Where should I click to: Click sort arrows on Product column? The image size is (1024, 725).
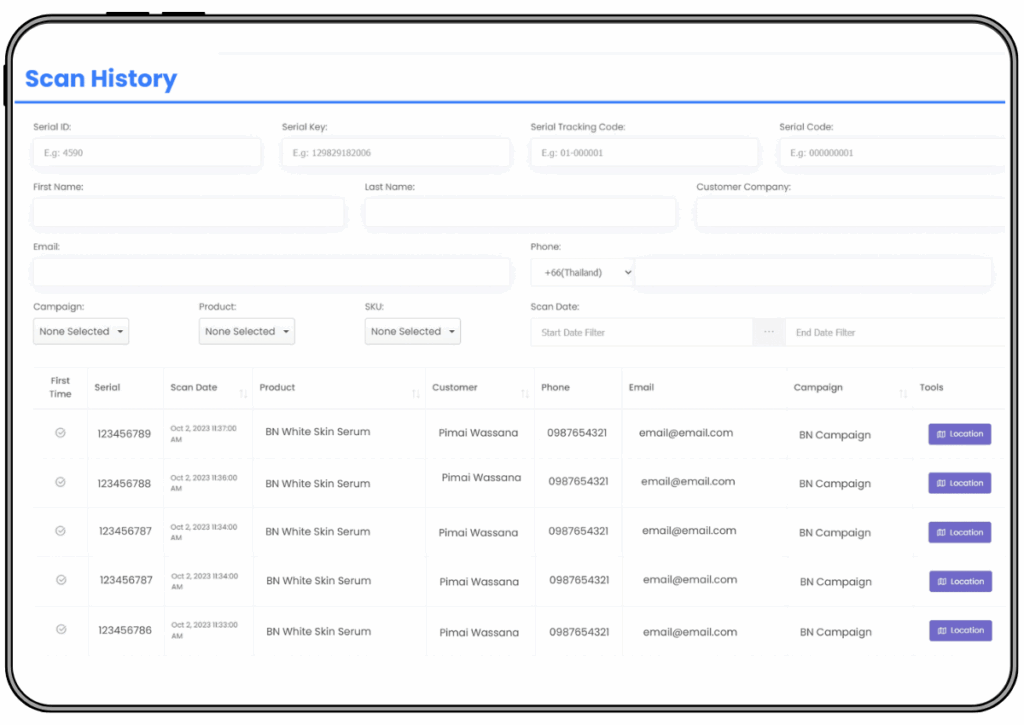click(x=416, y=394)
